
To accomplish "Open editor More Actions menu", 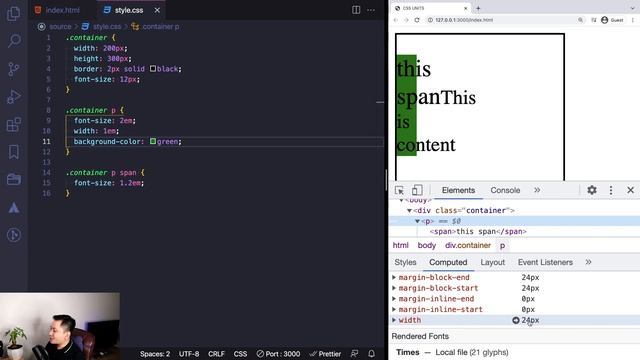I will click(x=371, y=10).
